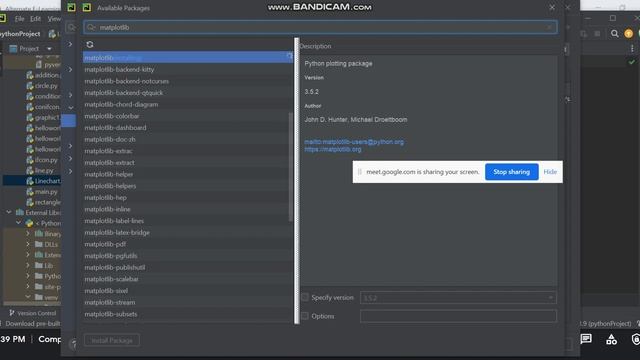Focus the matplotlib search input field
The width and height of the screenshot is (640, 360).
coord(320,27)
